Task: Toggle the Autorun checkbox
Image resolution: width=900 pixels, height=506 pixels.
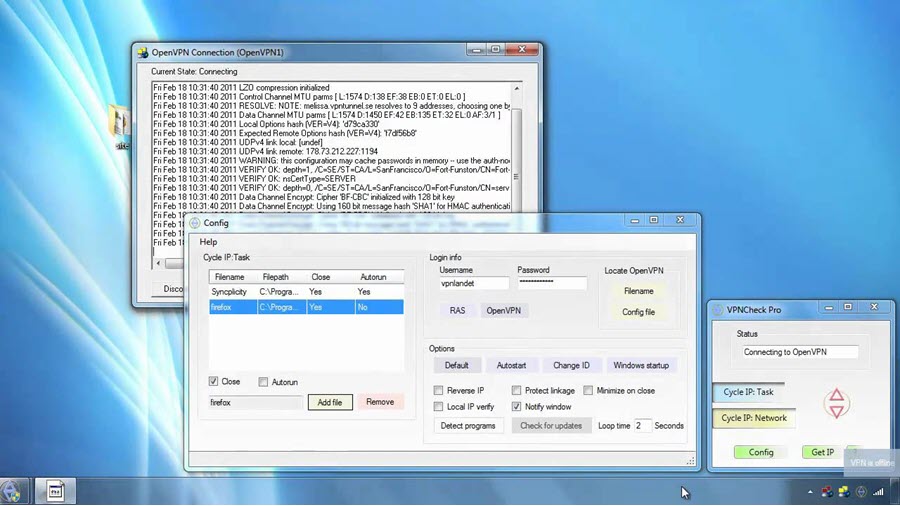Action: 263,382
